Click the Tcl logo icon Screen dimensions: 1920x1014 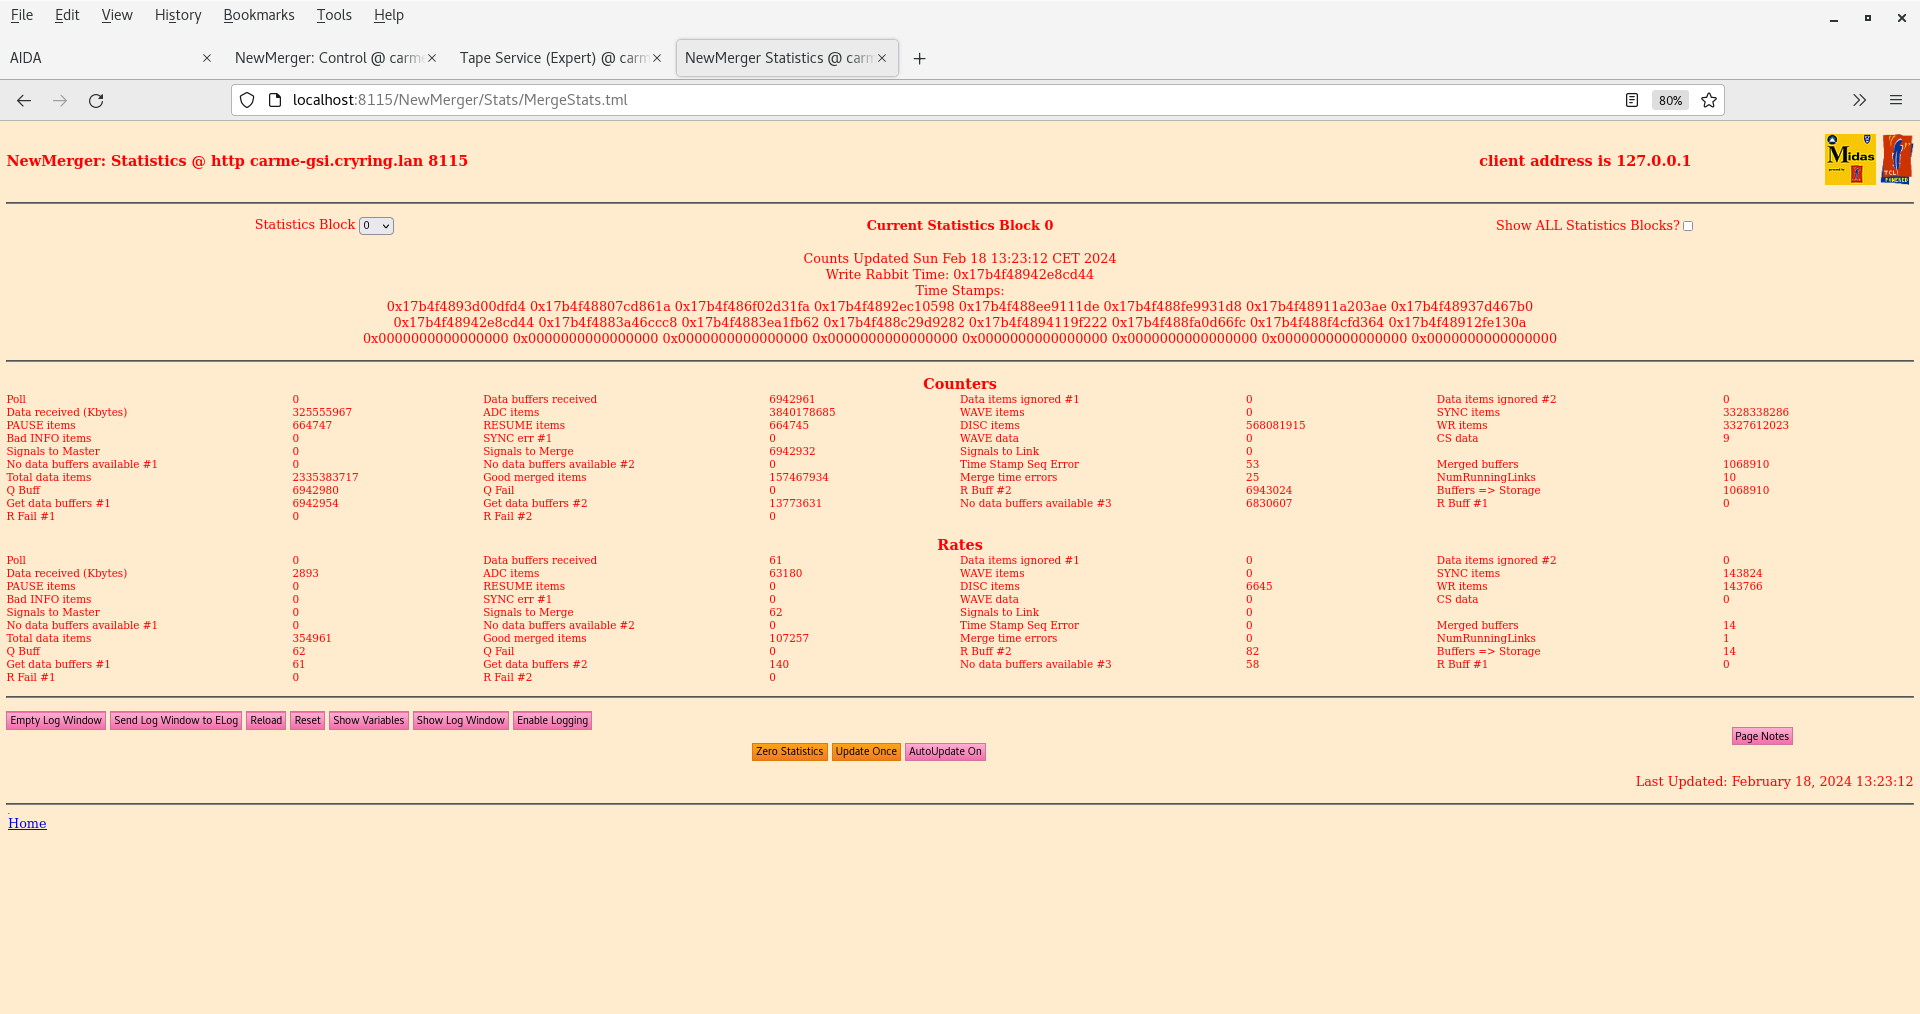coord(1896,159)
